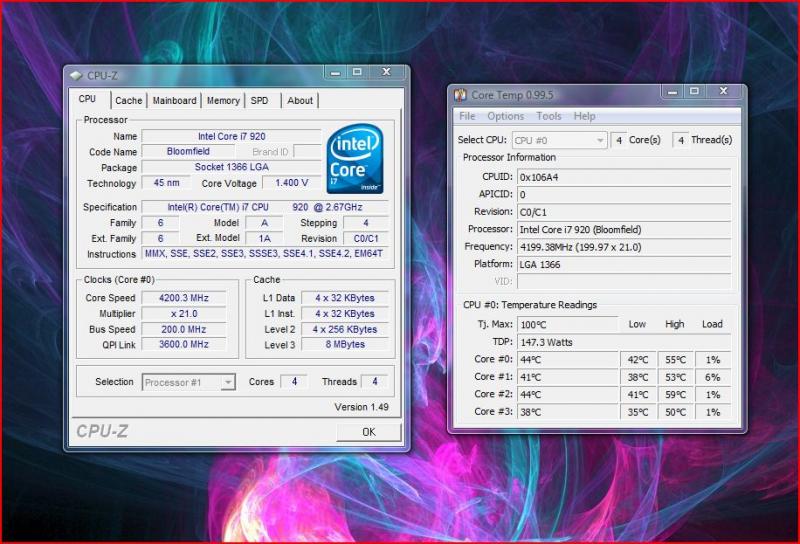Click the empty VID field

624,282
